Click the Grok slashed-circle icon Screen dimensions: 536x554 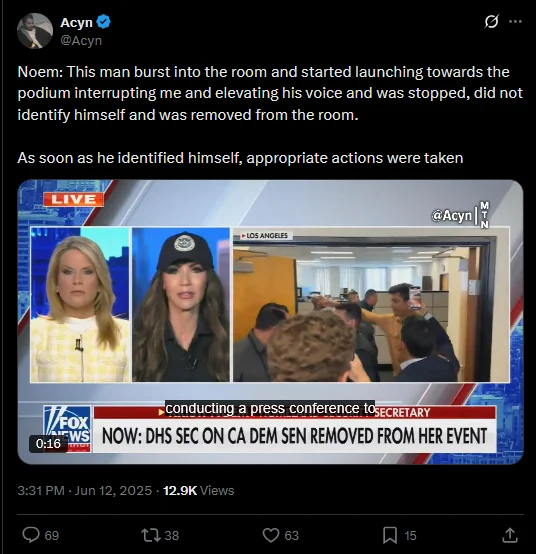(491, 22)
